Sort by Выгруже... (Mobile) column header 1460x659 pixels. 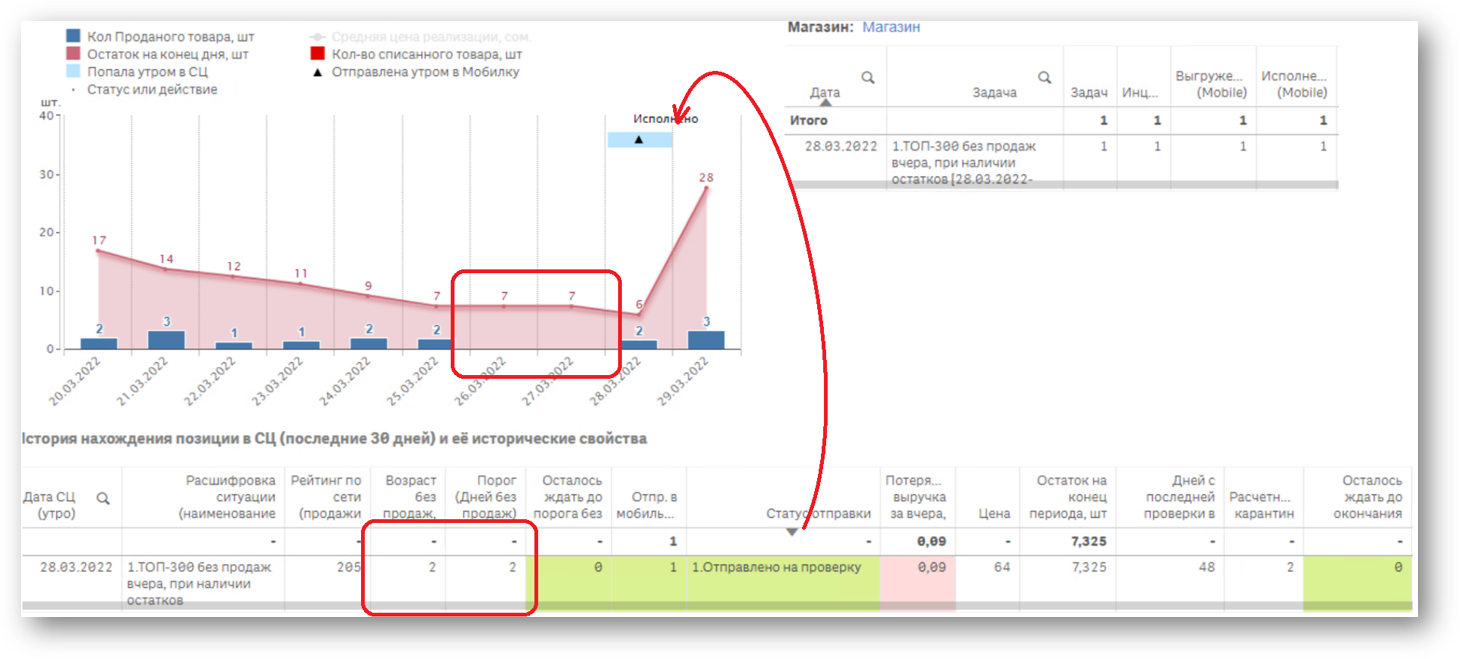point(1211,84)
